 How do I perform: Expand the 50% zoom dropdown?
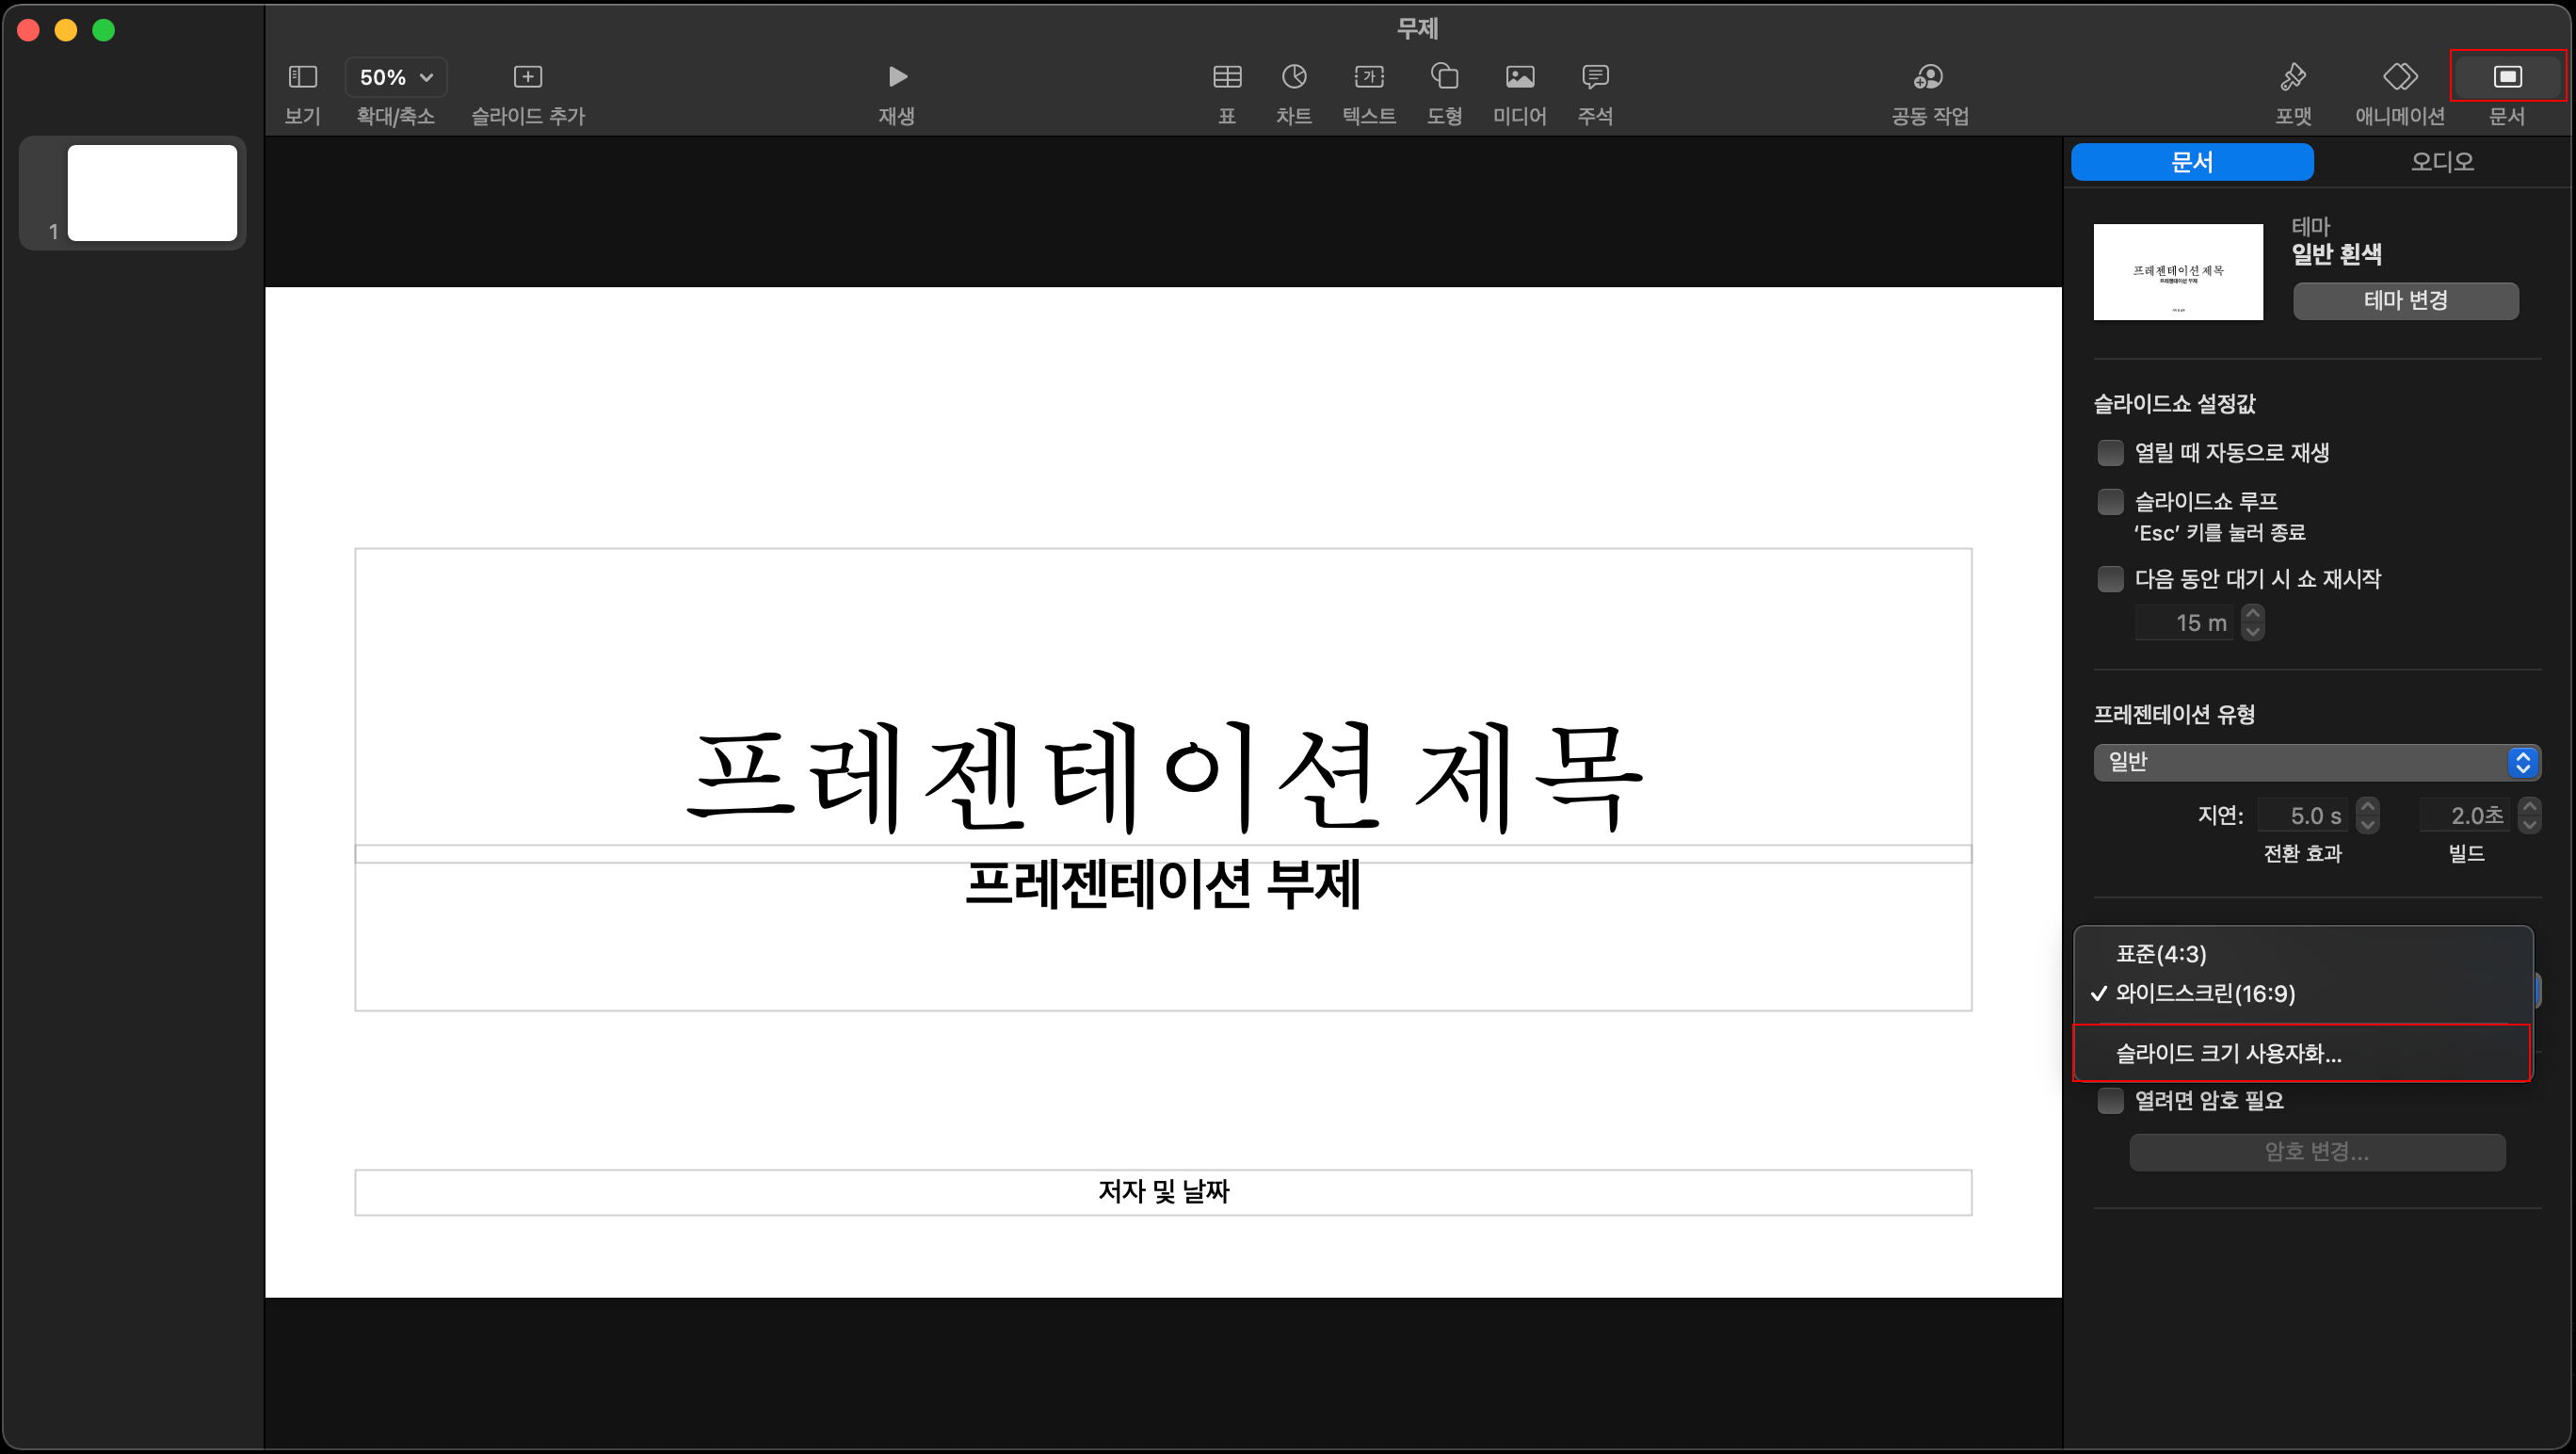tap(396, 77)
